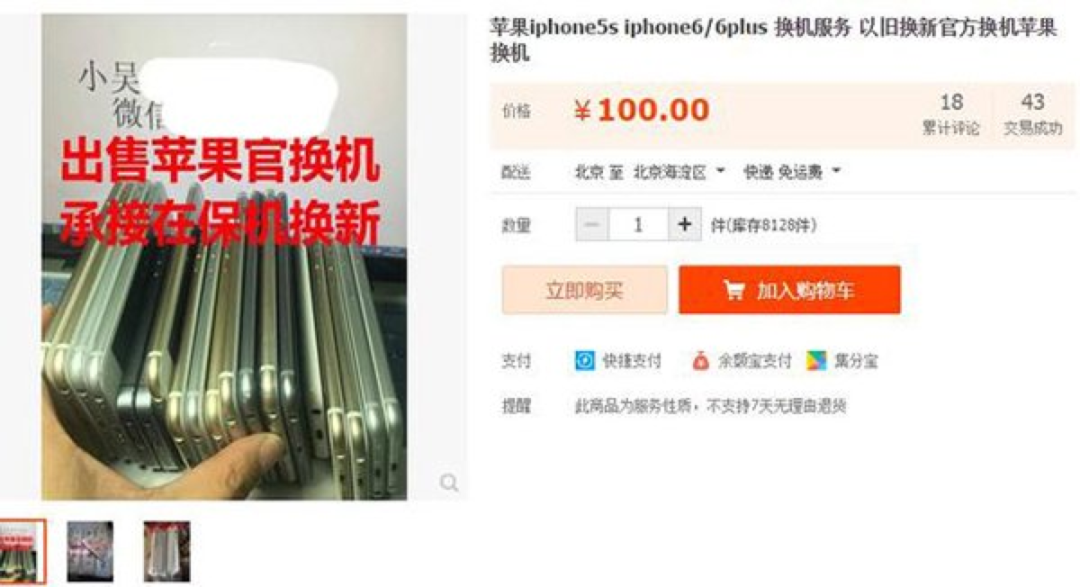The image size is (1080, 587).
Task: Select the 快捷支付 payment icon
Action: (x=585, y=360)
